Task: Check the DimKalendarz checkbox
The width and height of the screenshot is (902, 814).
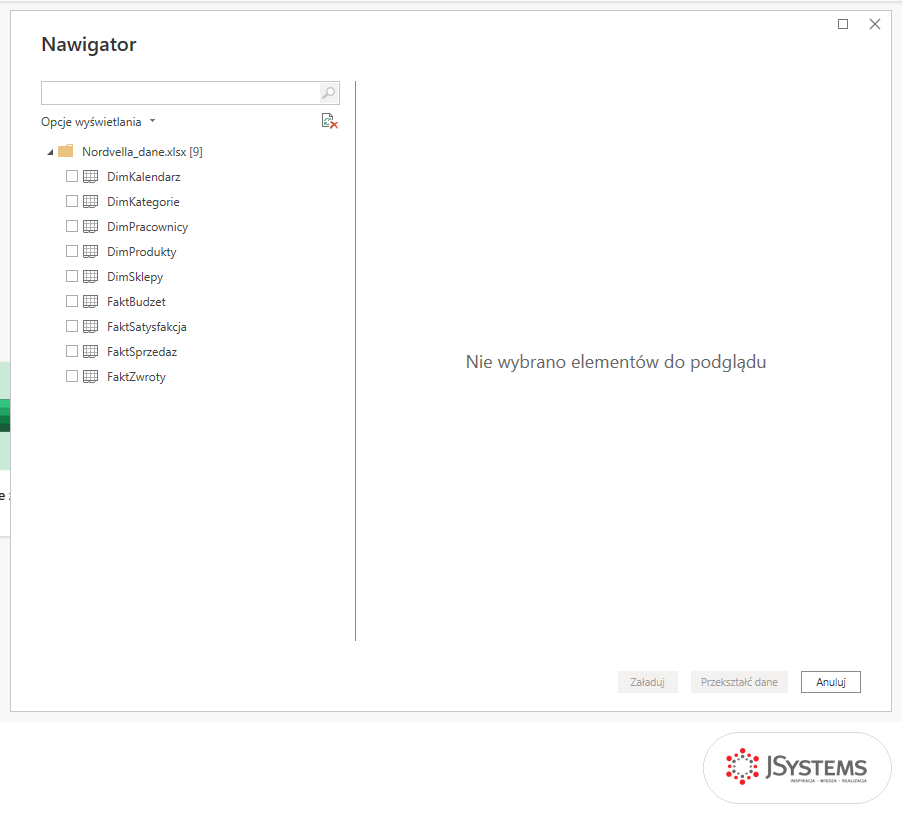Action: coord(72,176)
